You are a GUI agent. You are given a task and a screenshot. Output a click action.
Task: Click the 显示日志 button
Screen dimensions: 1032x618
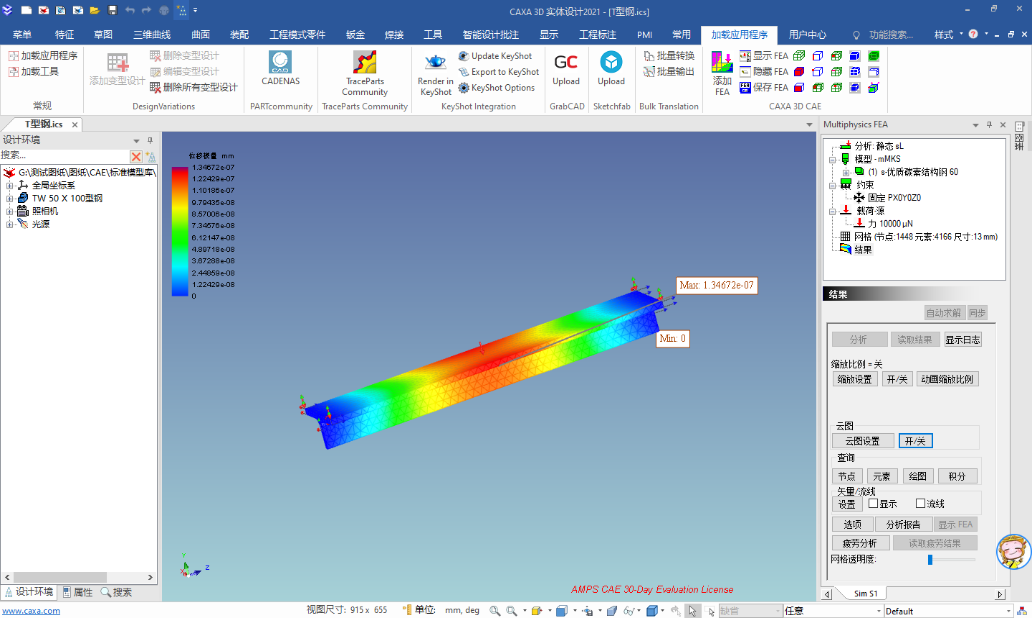click(963, 340)
